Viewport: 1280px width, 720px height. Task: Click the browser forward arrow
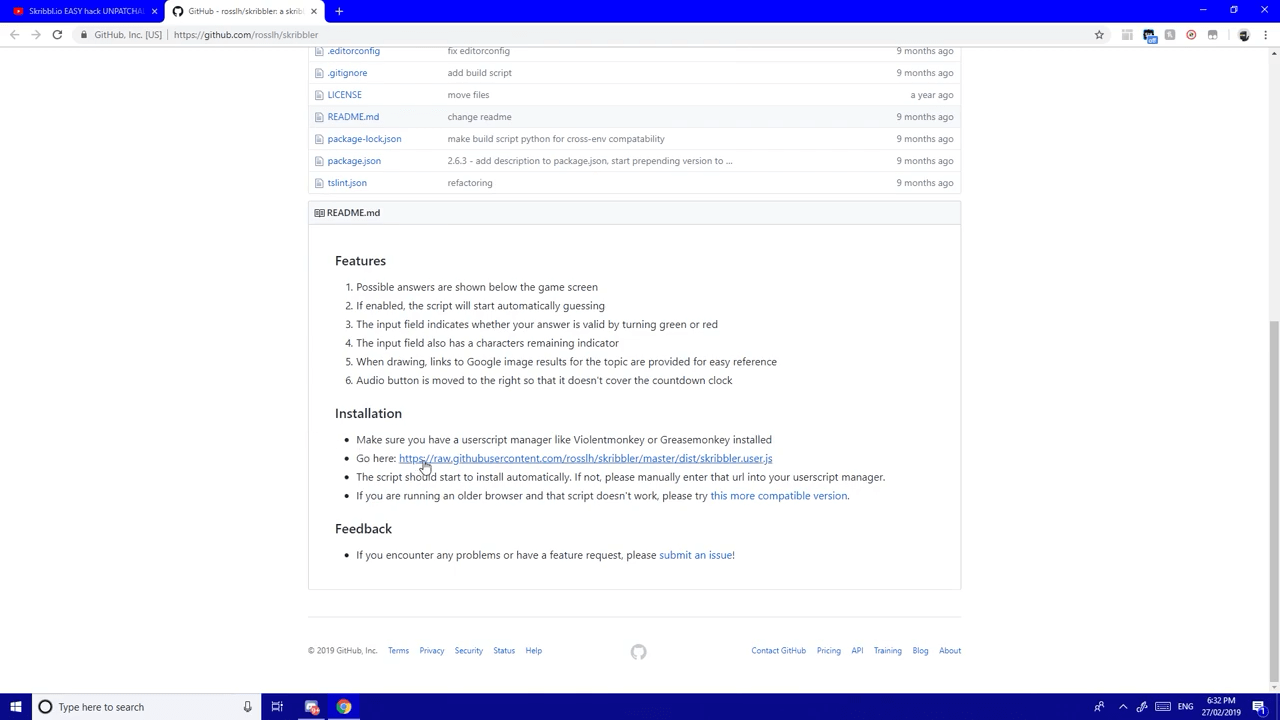35,35
